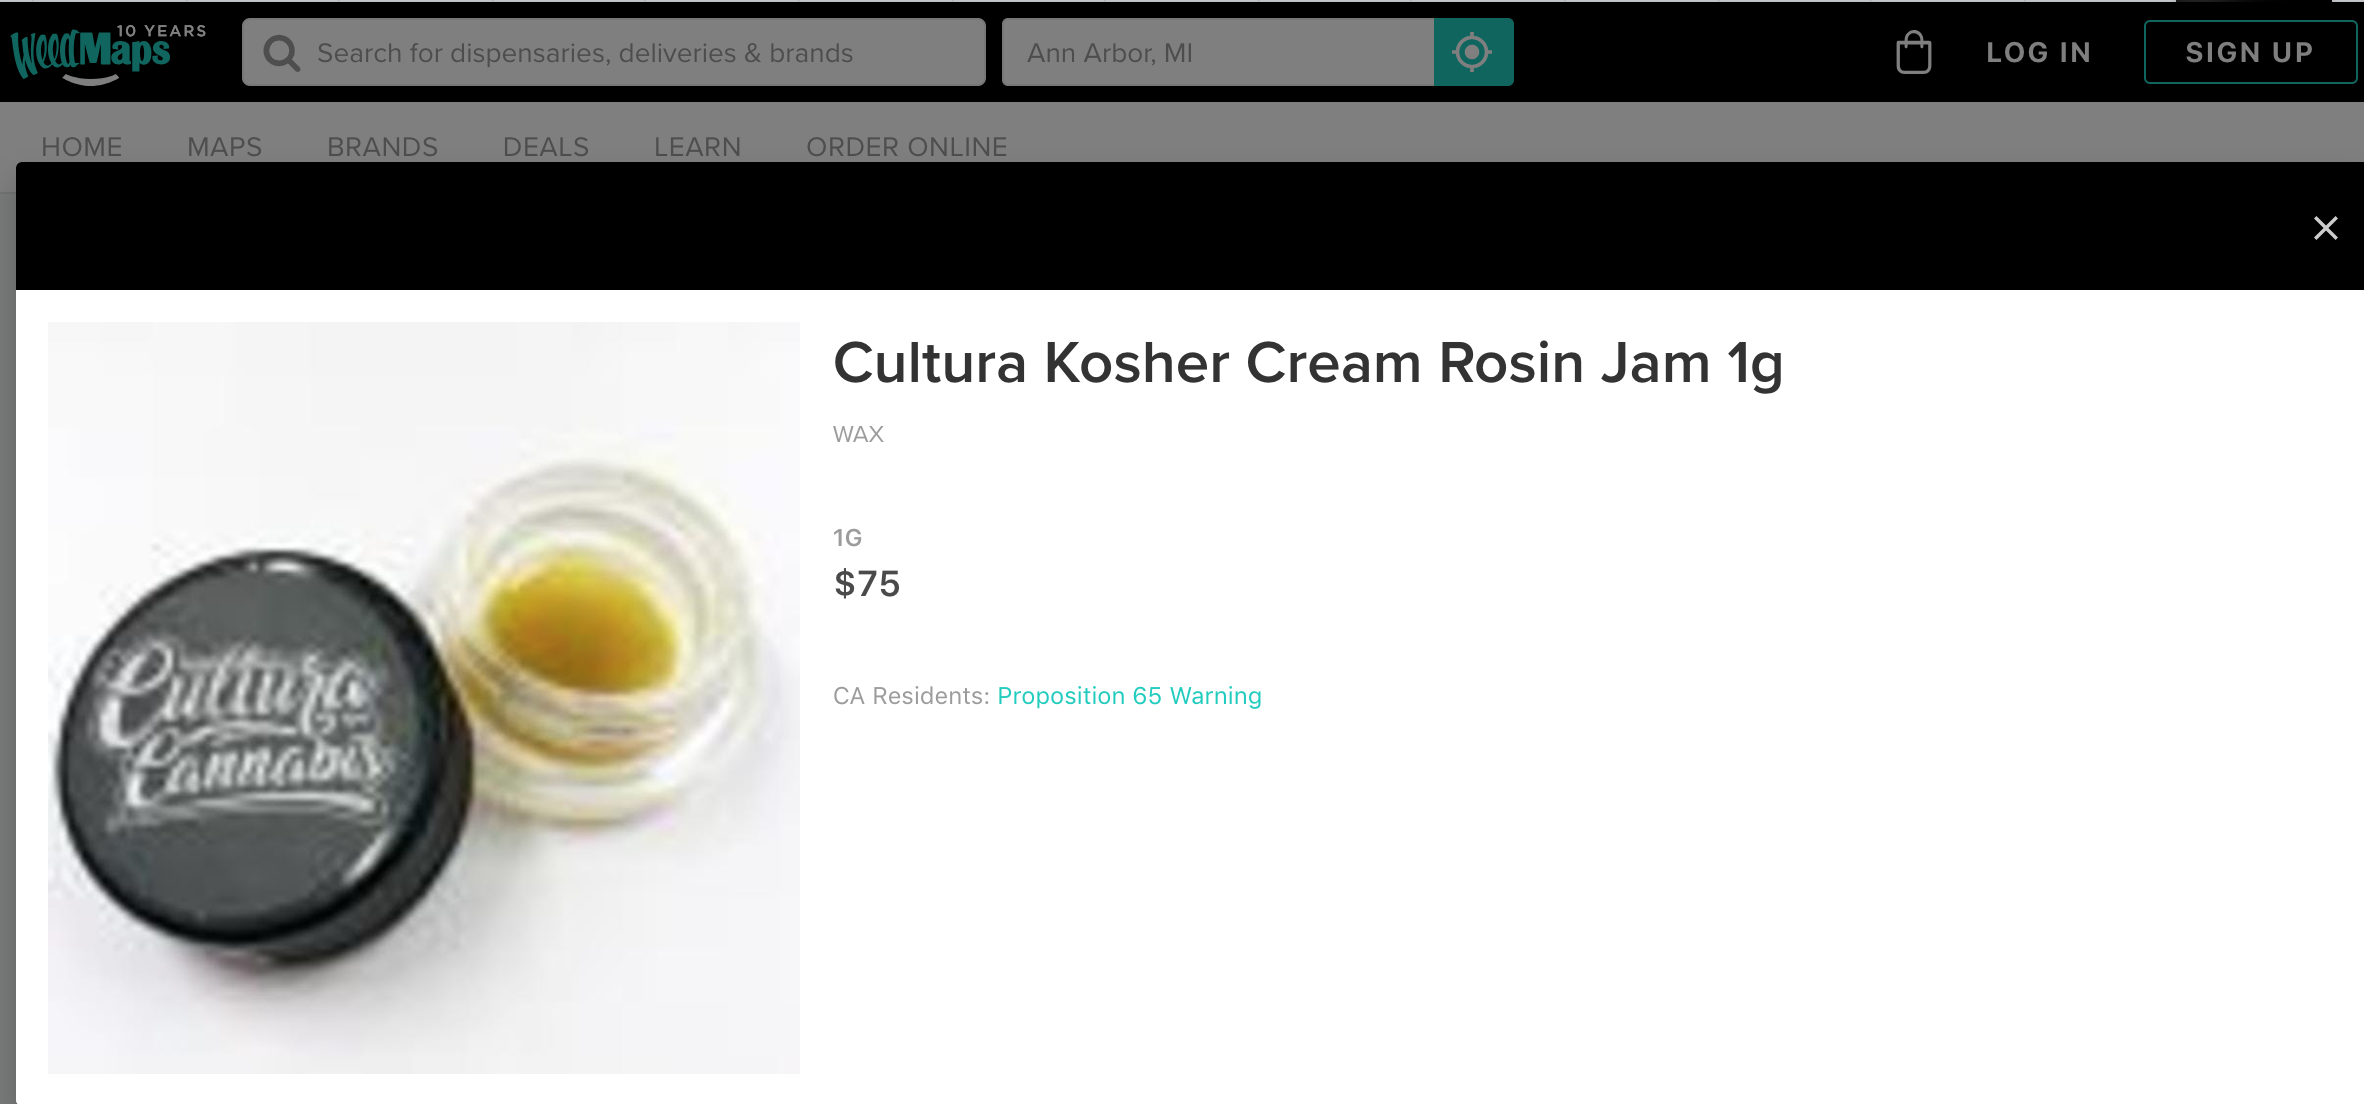The height and width of the screenshot is (1104, 2364).
Task: Dismiss the product modal with the X icon
Action: pyautogui.click(x=2327, y=228)
